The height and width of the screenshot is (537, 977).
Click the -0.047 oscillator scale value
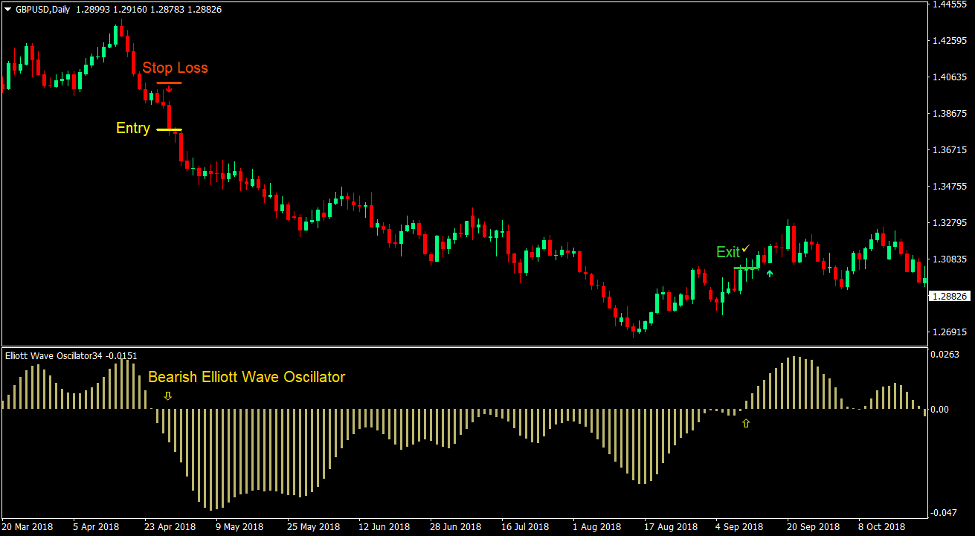point(944,513)
